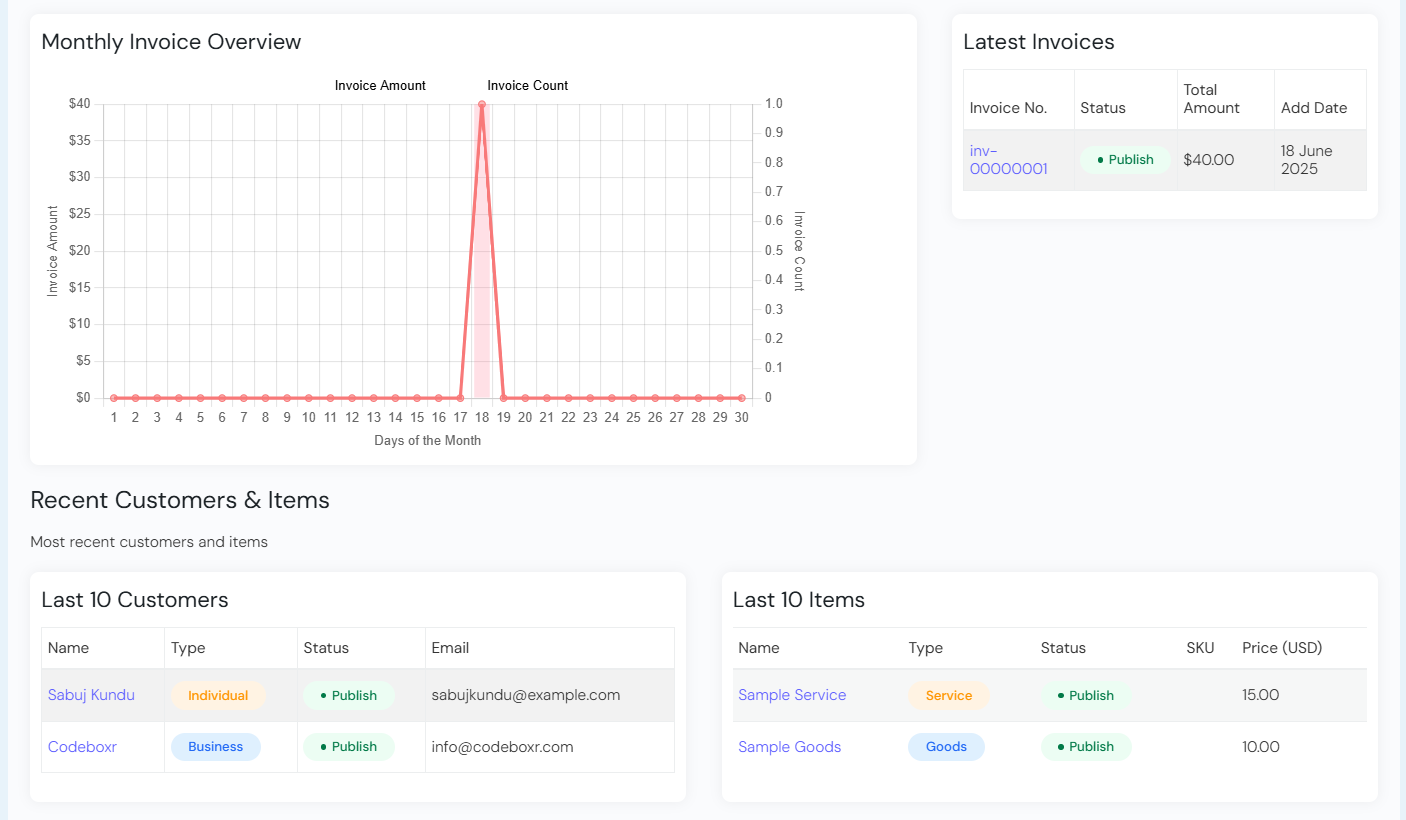Click the Publish badge on the latest invoice
This screenshot has width=1406, height=820.
pyautogui.click(x=1125, y=160)
